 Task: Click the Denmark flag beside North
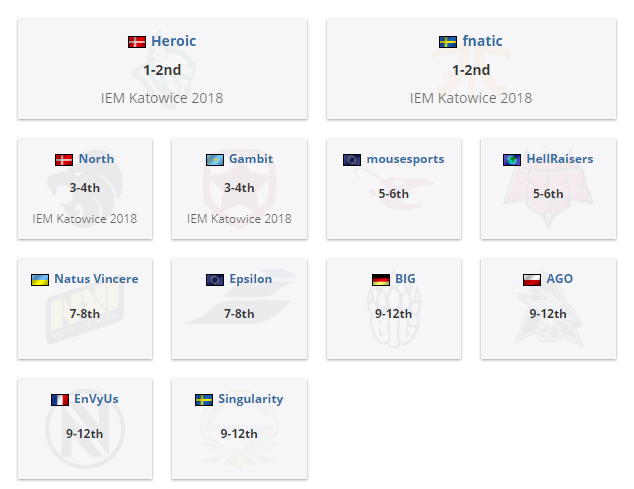pos(64,160)
